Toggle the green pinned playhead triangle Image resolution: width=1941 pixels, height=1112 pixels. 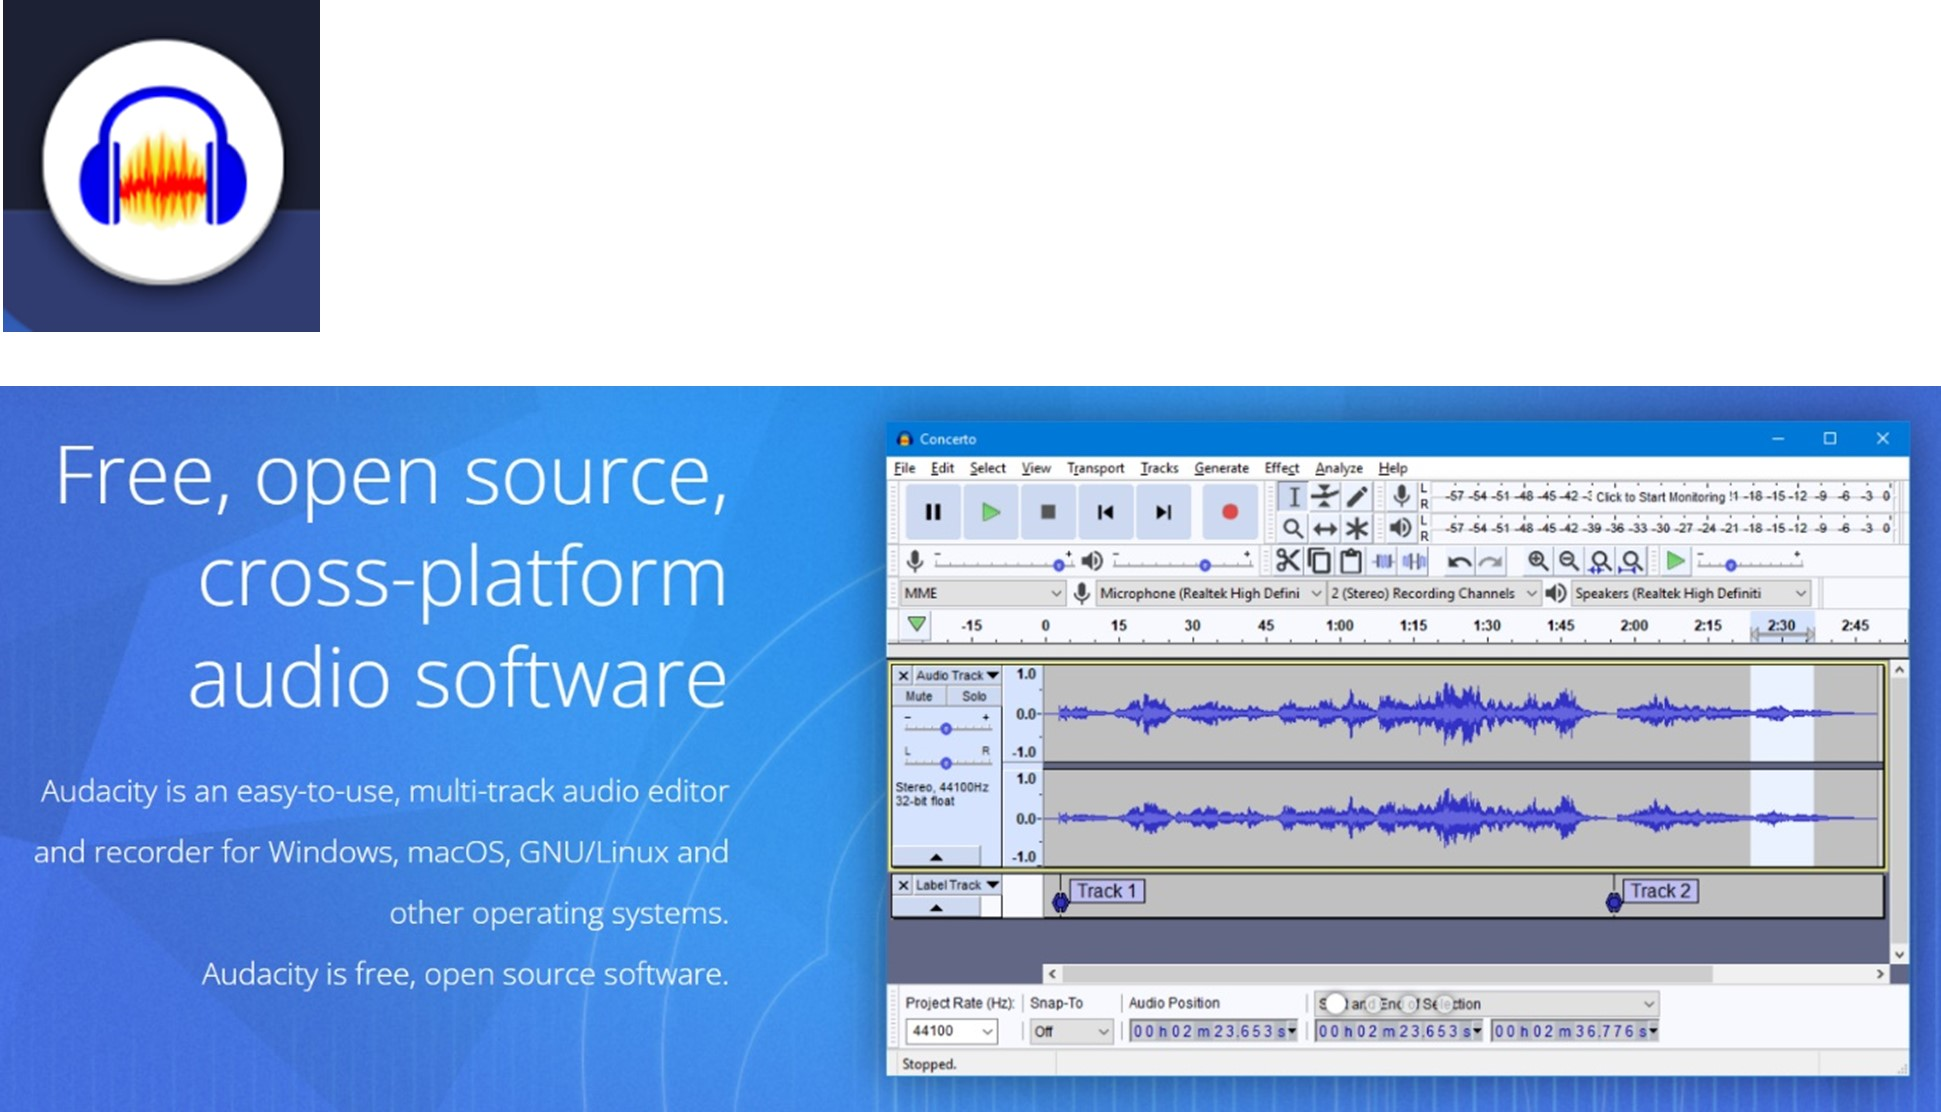pyautogui.click(x=916, y=625)
